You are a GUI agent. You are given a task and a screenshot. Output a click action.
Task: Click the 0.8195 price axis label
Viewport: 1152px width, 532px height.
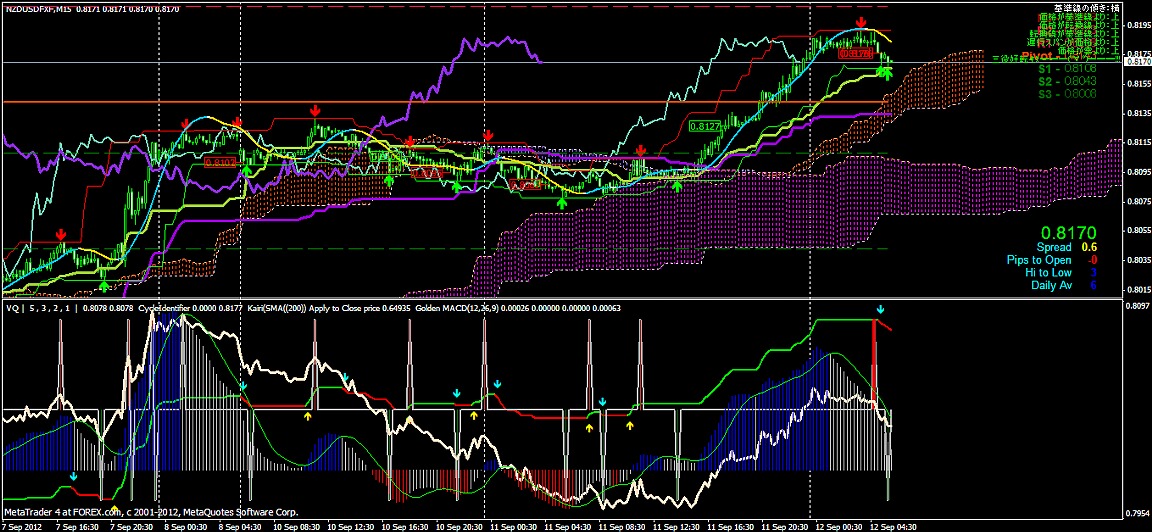(x=1137, y=25)
